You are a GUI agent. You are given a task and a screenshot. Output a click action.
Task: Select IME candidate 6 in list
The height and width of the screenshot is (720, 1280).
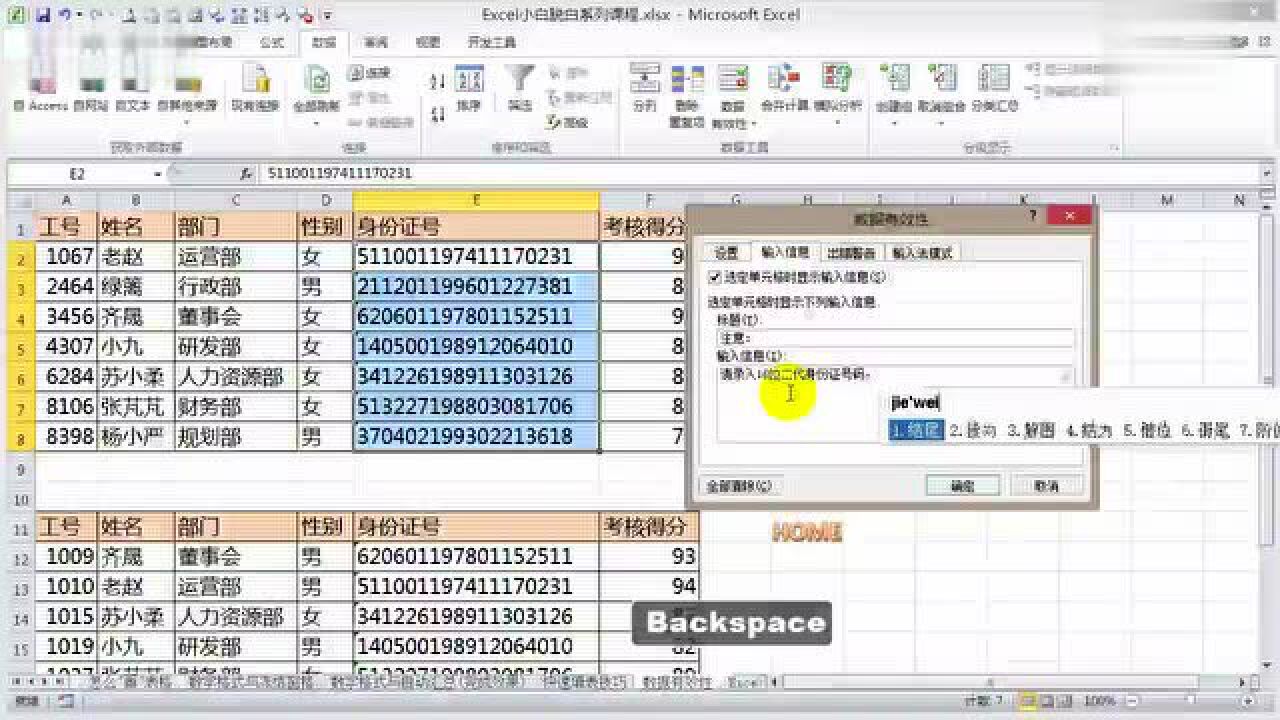coord(1205,431)
